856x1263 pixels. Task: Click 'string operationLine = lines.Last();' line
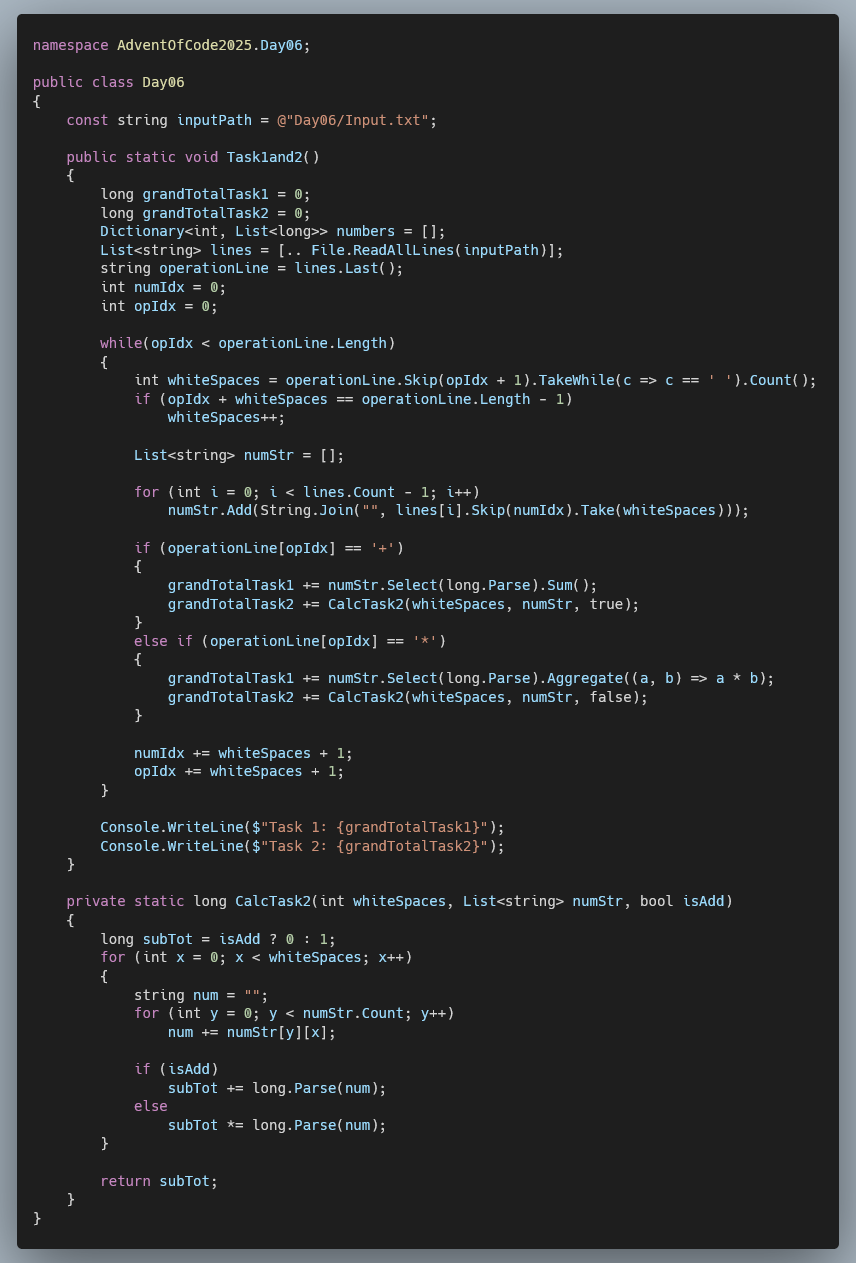[251, 268]
